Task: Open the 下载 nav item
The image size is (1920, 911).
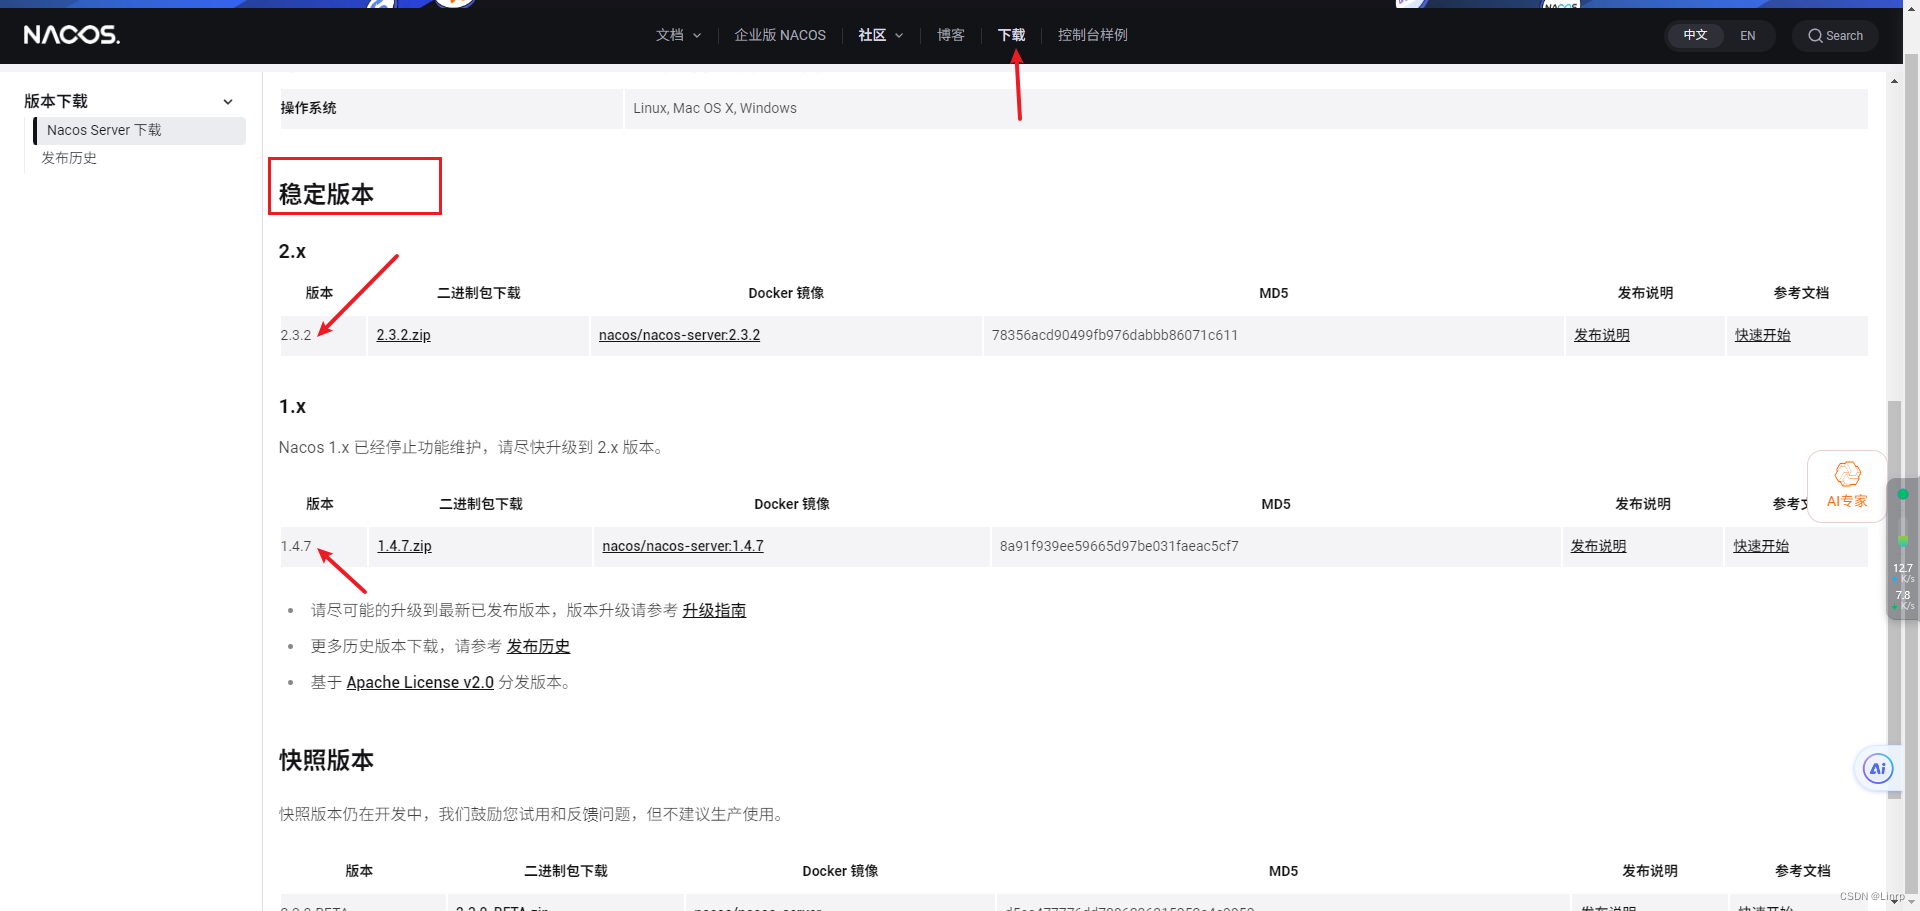Action: pyautogui.click(x=1011, y=35)
